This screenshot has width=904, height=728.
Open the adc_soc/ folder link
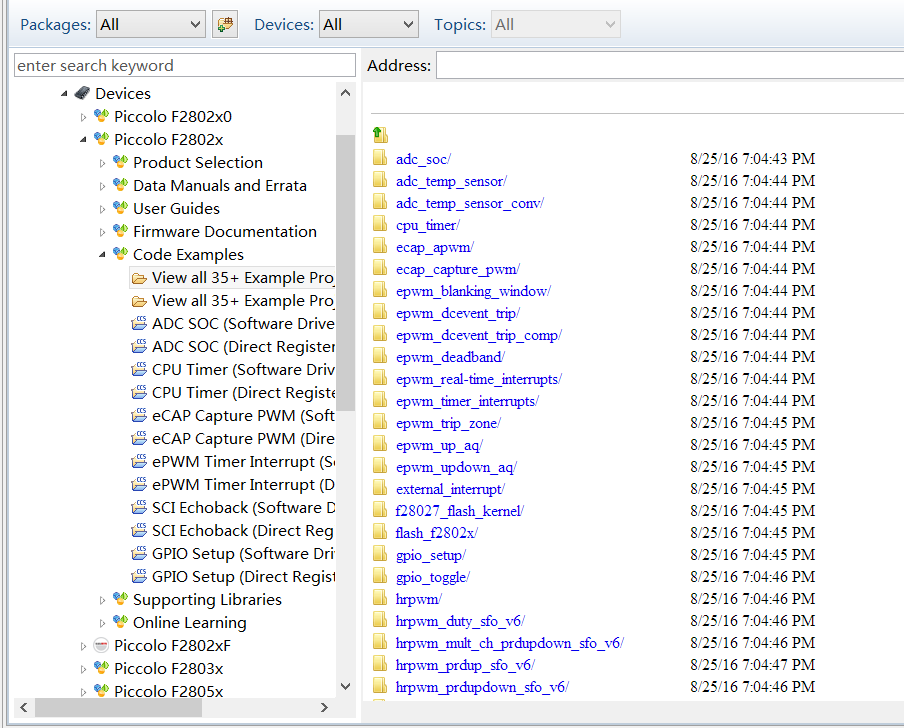[423, 159]
